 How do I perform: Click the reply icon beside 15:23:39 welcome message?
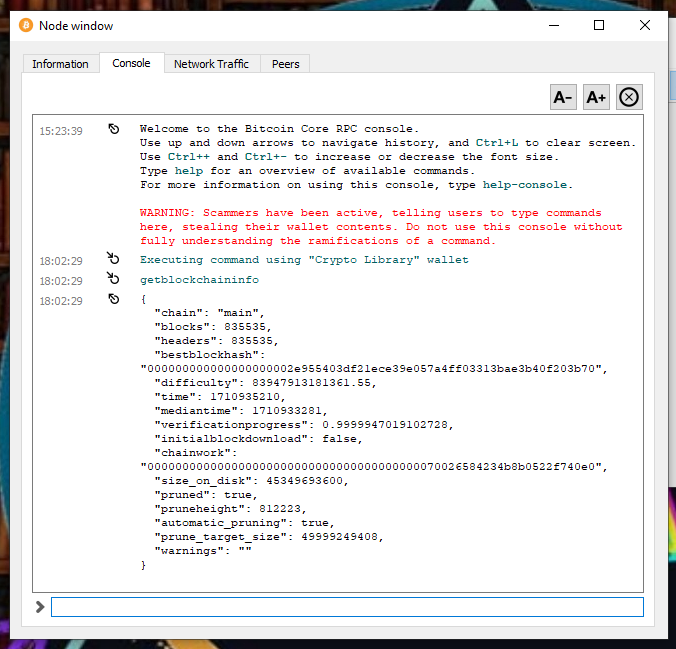(114, 129)
